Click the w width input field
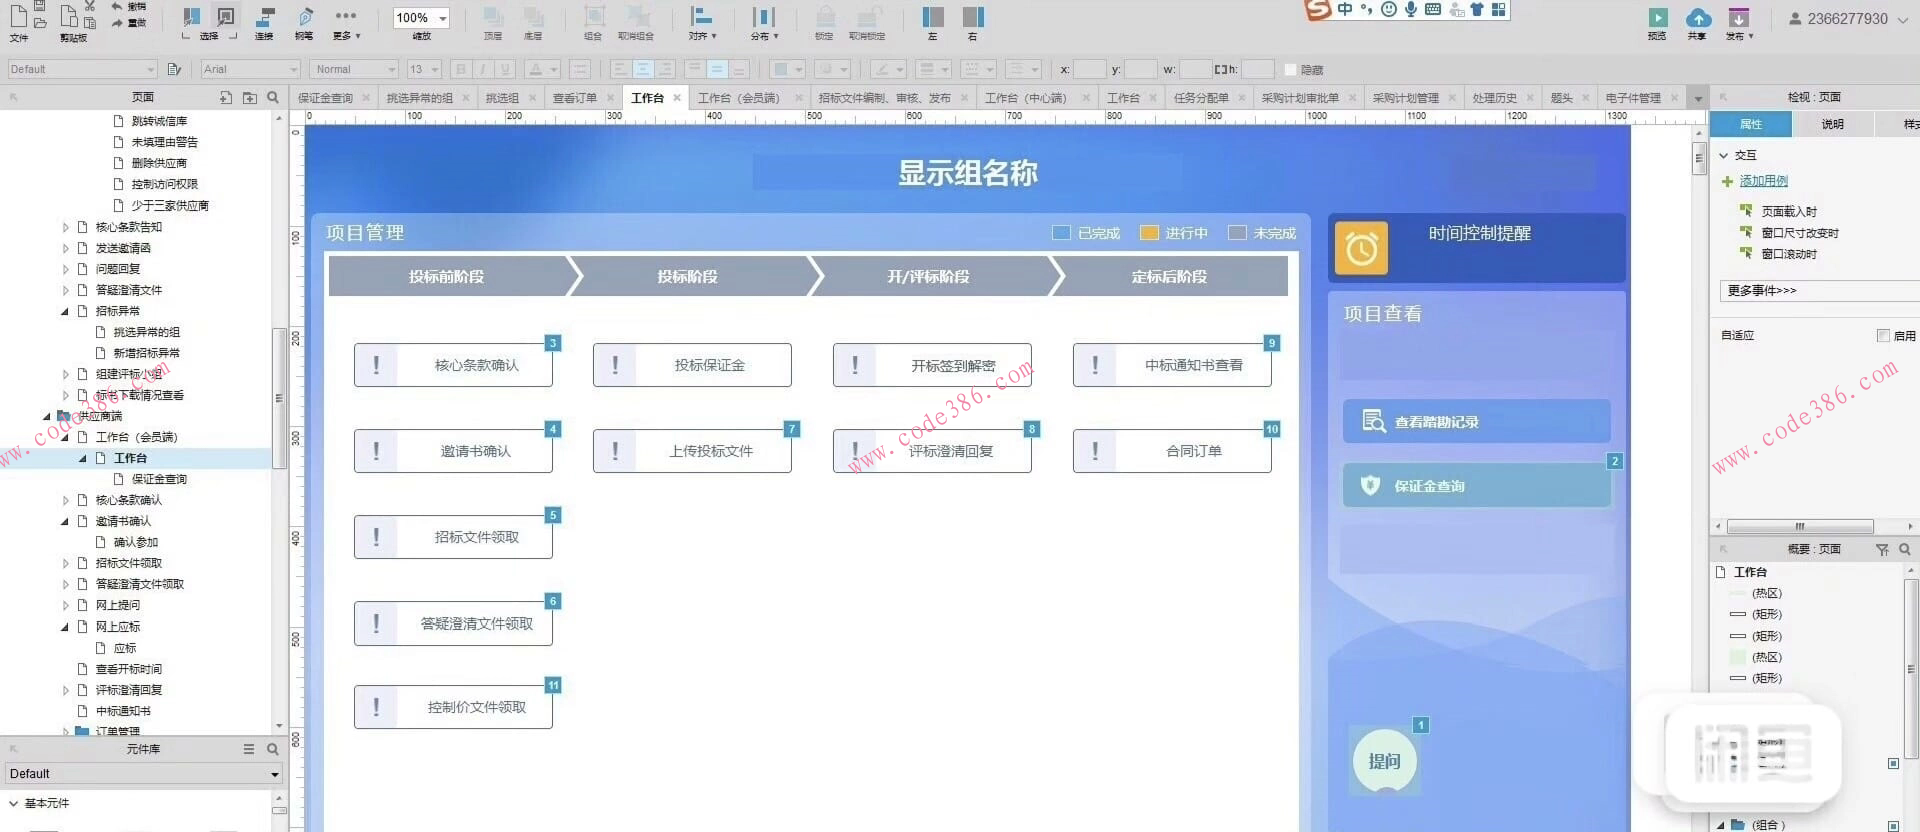The image size is (1920, 832). point(1195,69)
